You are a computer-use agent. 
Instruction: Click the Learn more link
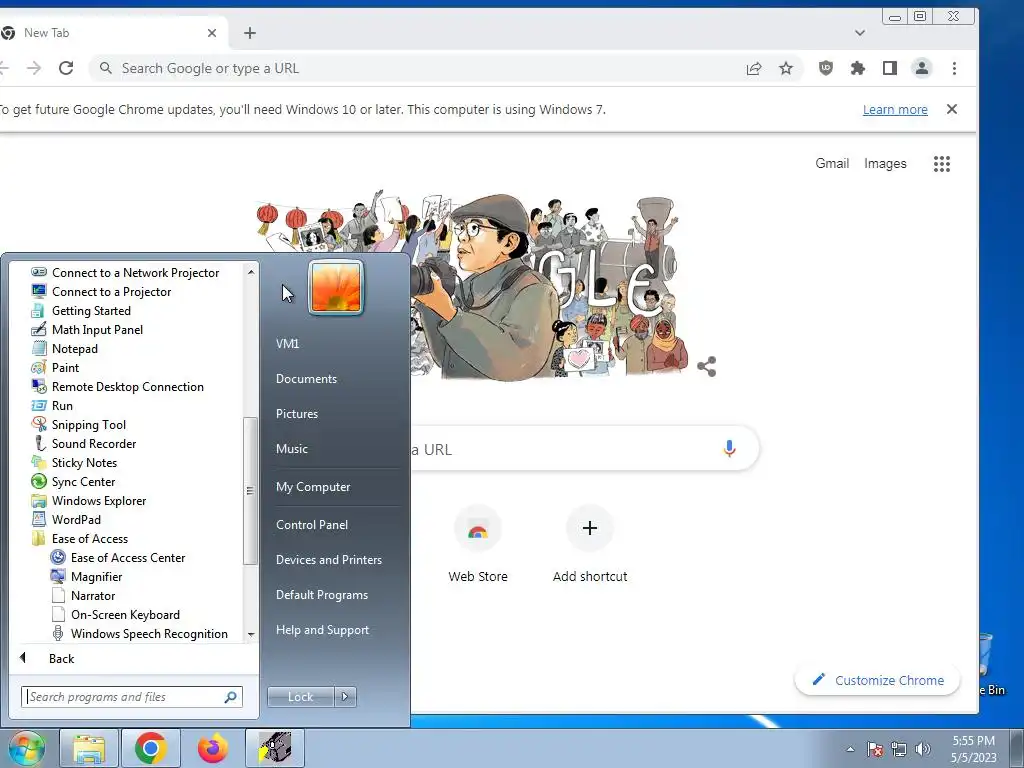(895, 110)
